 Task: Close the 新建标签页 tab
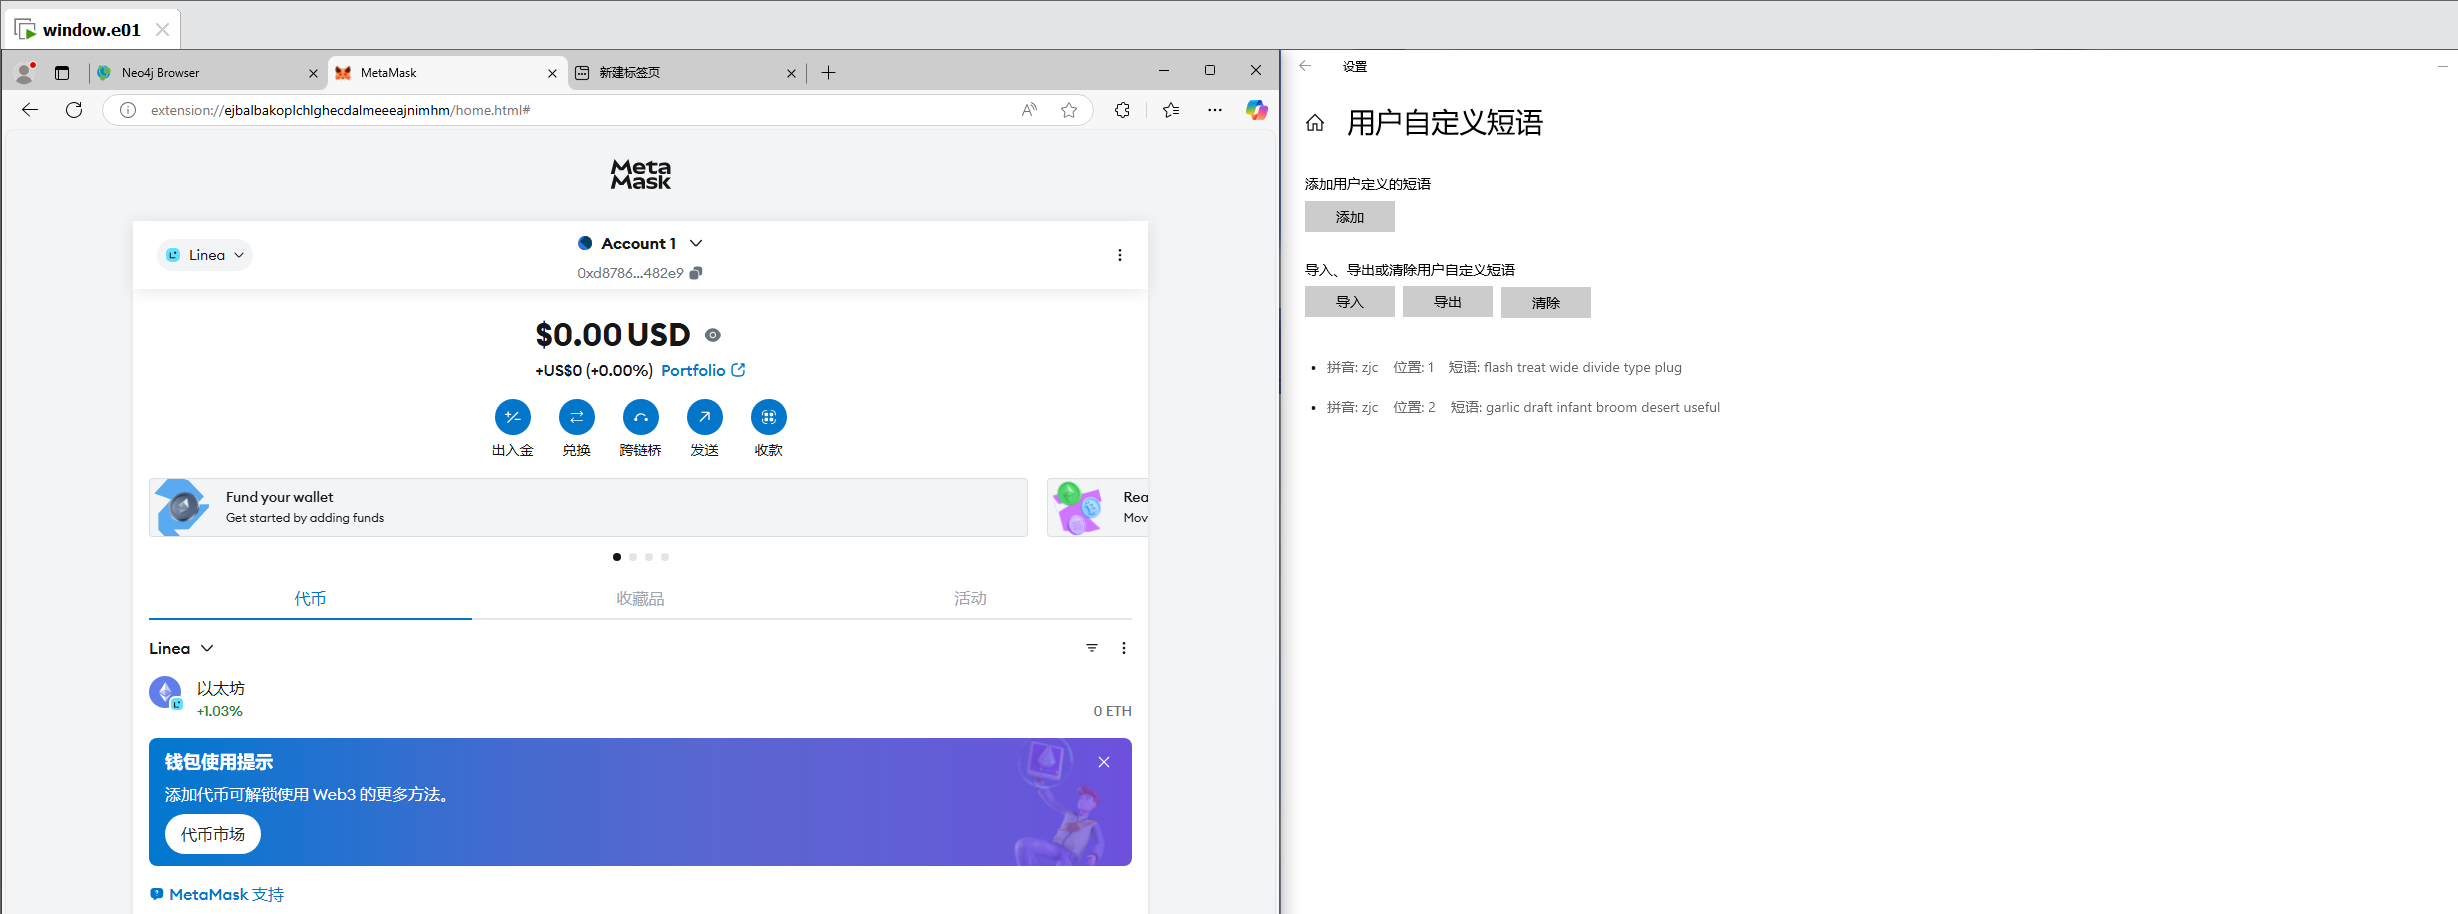pos(791,73)
